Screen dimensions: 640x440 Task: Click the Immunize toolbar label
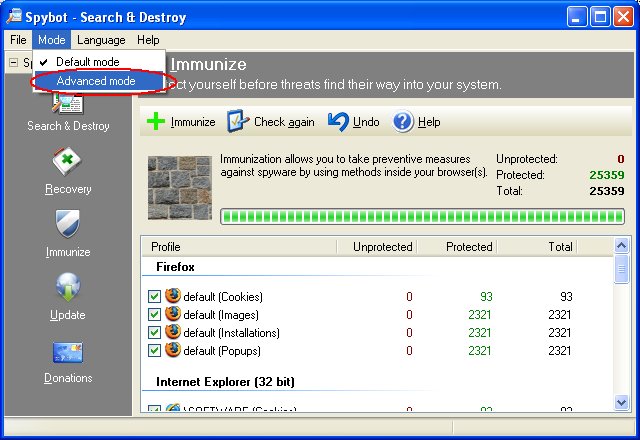pos(193,122)
